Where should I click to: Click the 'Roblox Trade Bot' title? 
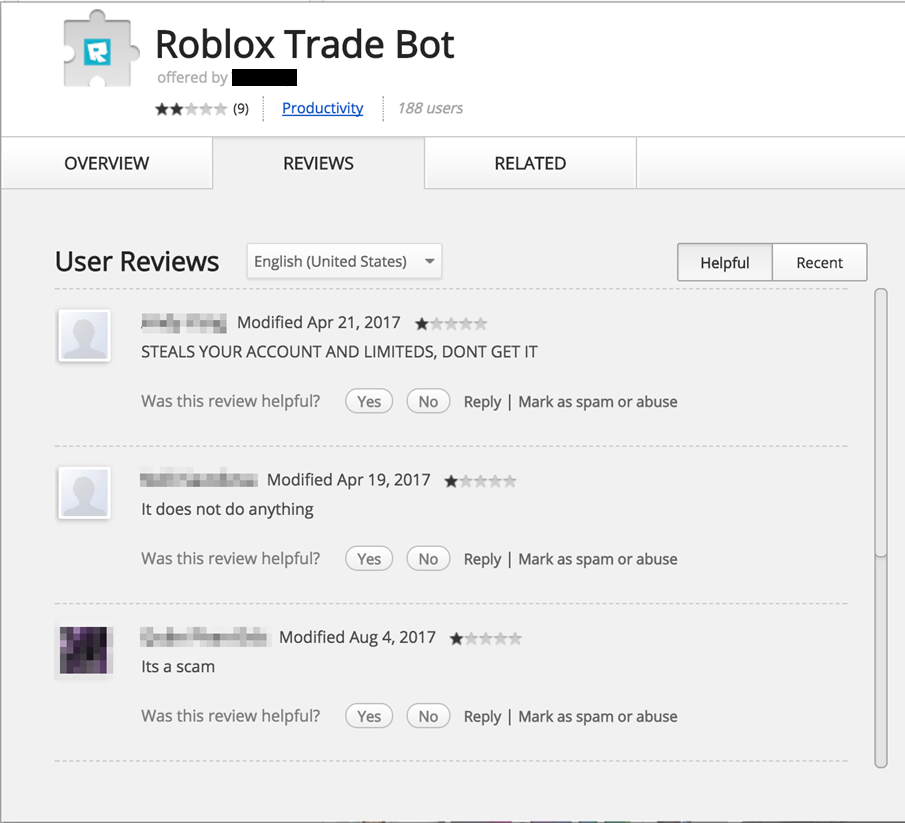point(305,44)
